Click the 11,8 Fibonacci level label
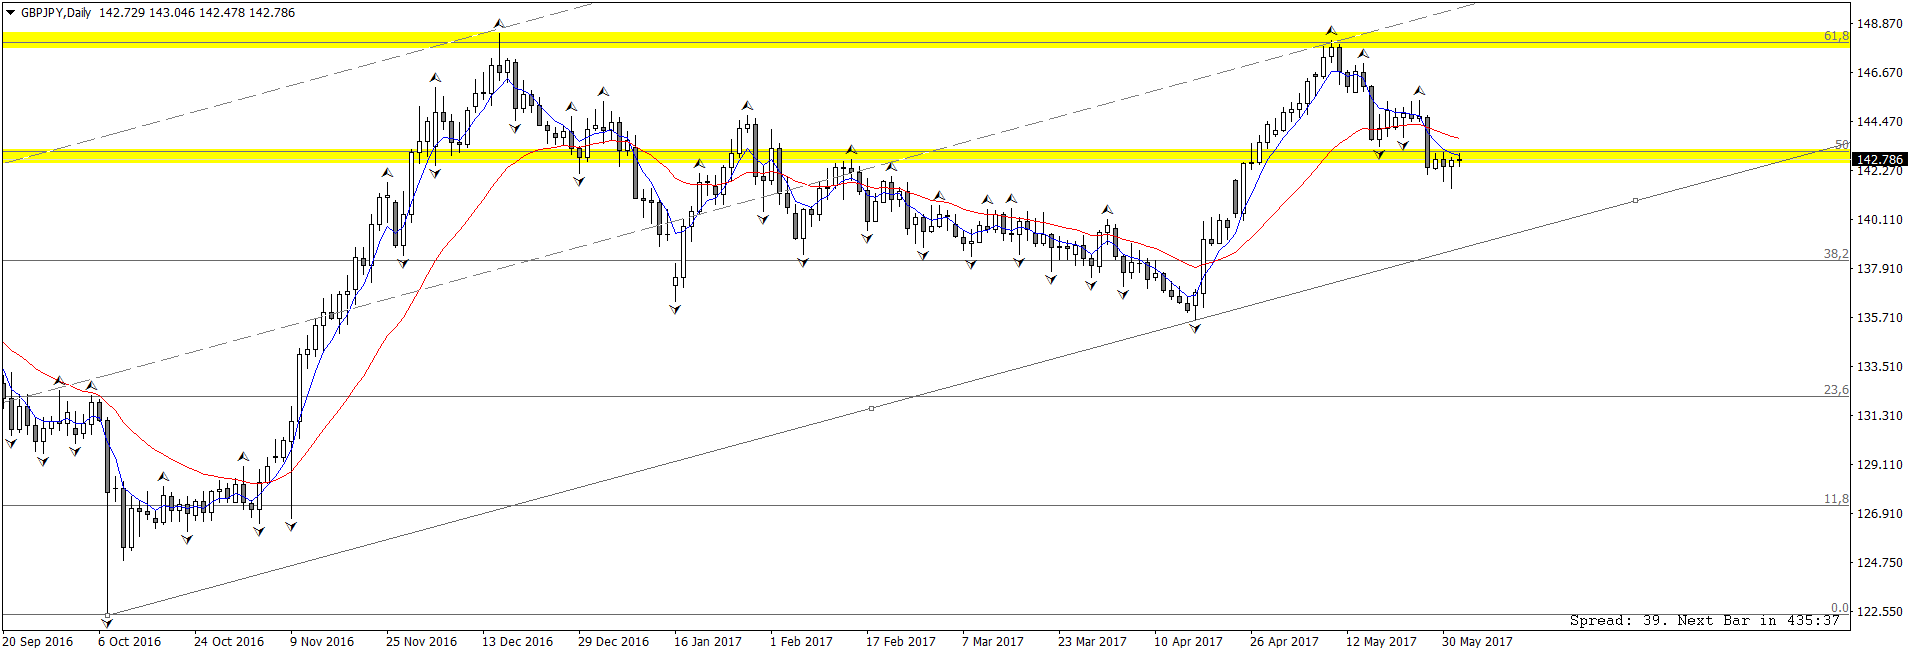1910x654 pixels. point(1836,499)
